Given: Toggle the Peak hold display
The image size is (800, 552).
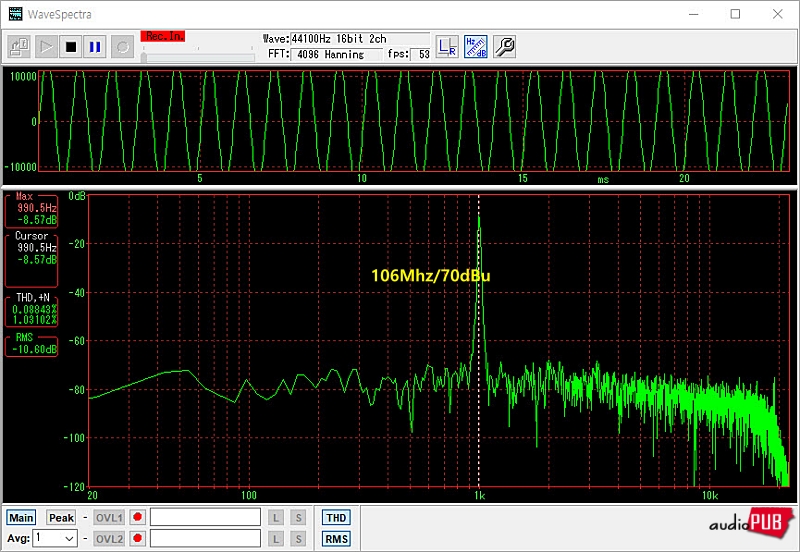Looking at the screenshot, I should 61,518.
